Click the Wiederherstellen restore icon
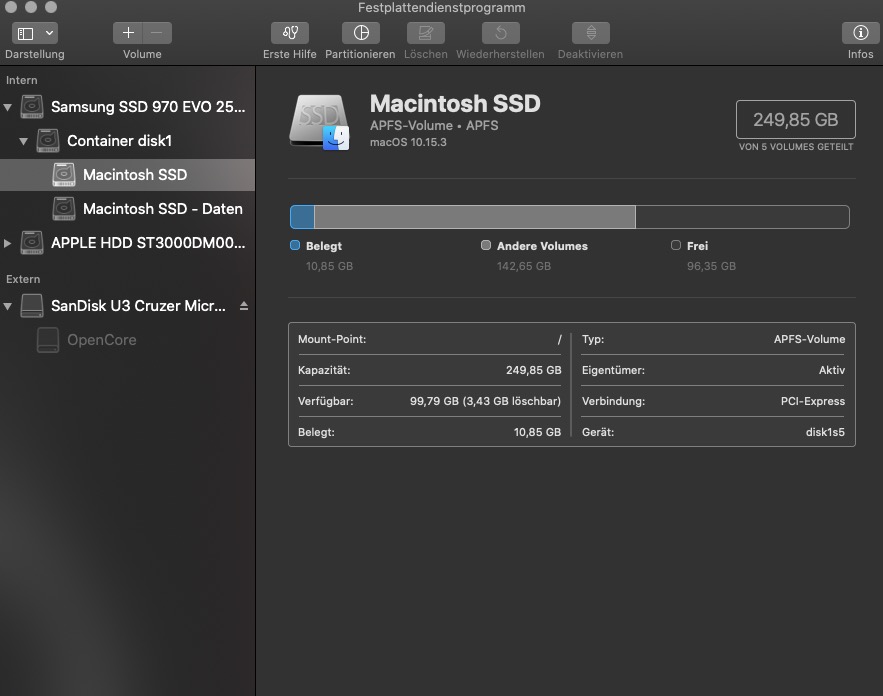Image resolution: width=883 pixels, height=696 pixels. pos(501,33)
